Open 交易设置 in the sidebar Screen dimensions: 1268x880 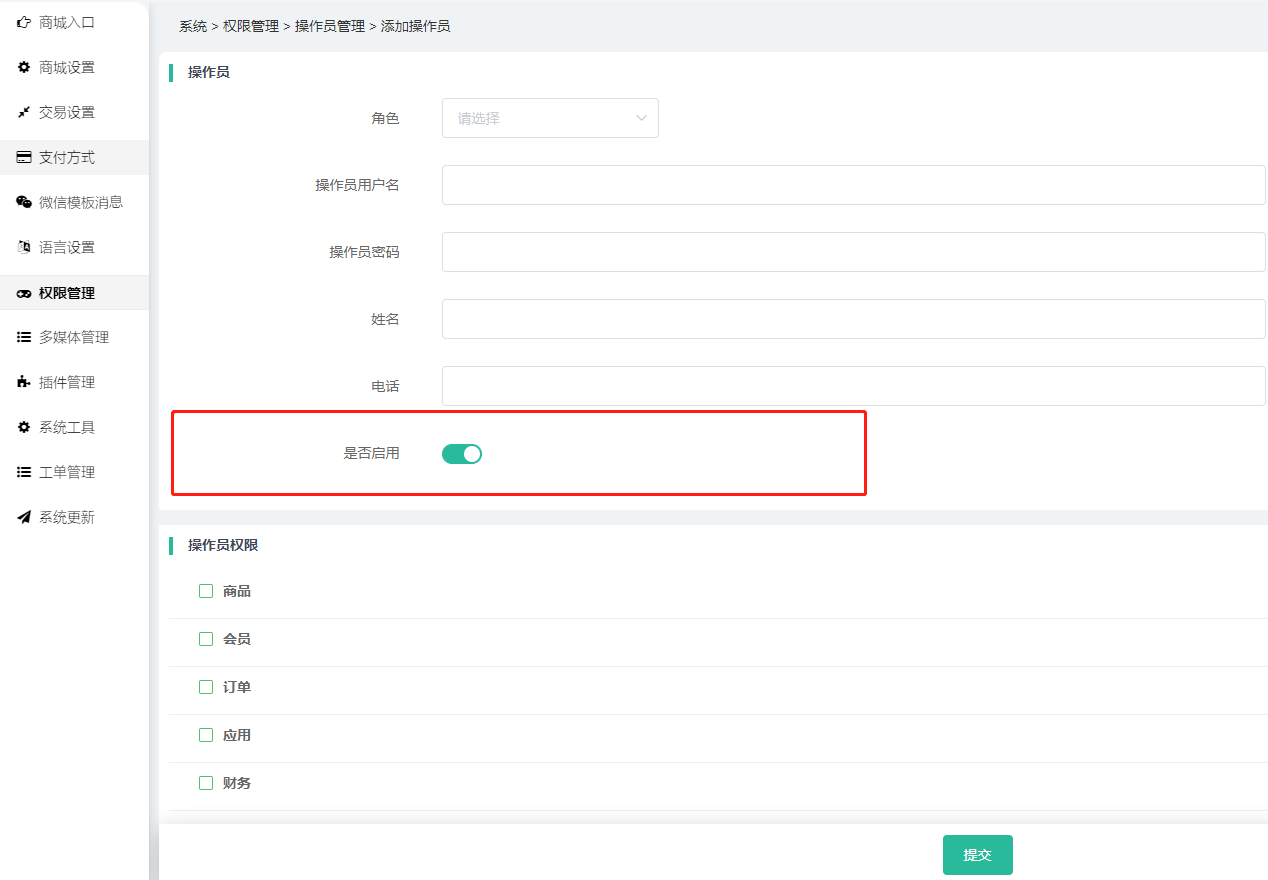pyautogui.click(x=67, y=112)
